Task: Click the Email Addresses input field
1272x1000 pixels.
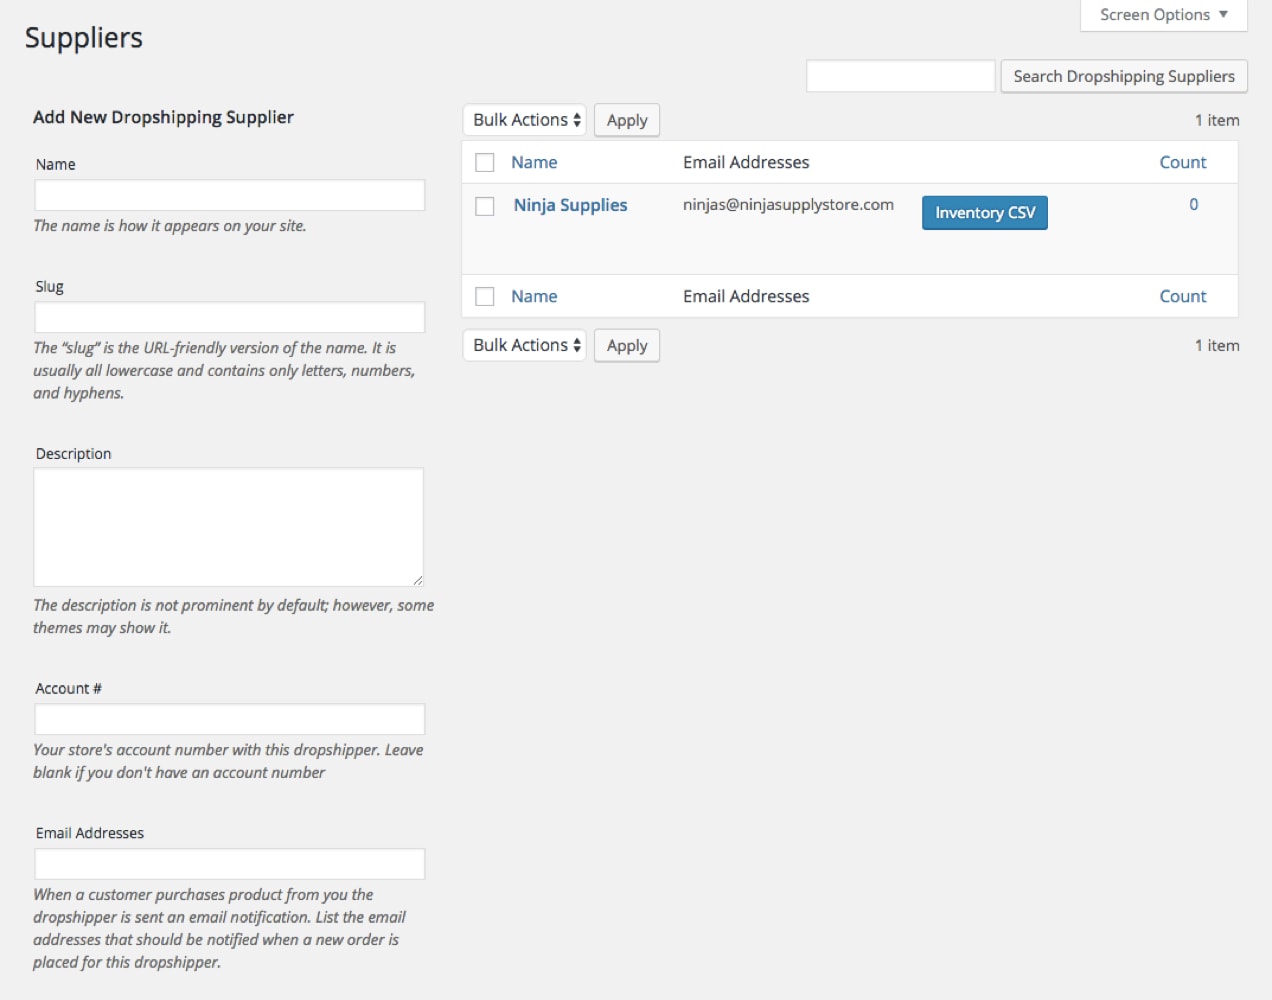Action: pos(229,863)
